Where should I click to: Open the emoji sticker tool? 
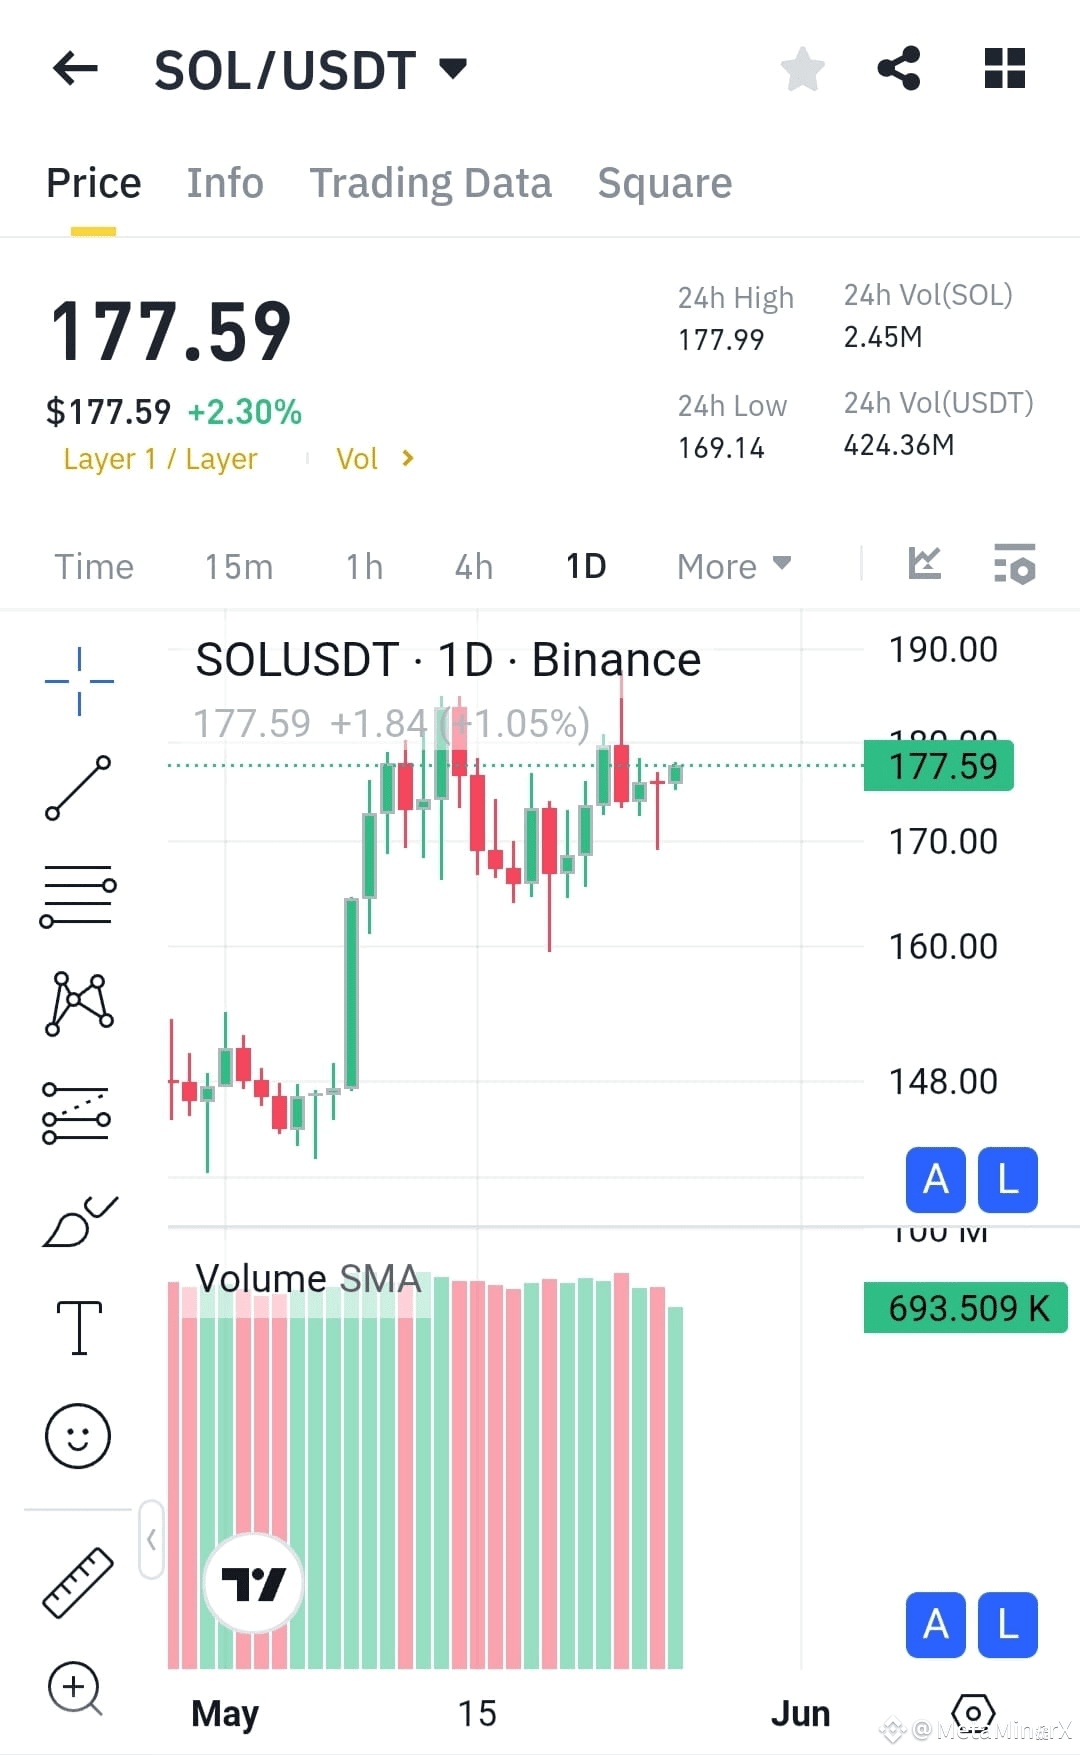(x=78, y=1436)
